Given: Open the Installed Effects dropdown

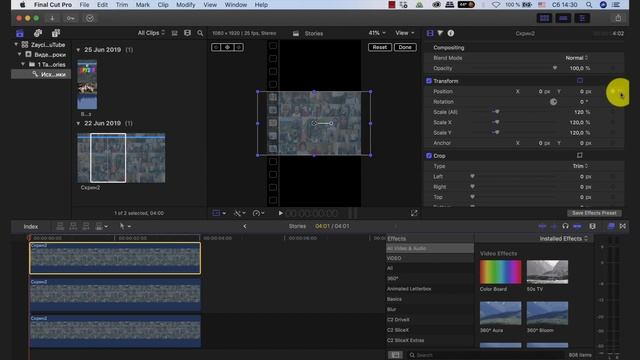Looking at the screenshot, I should coord(564,238).
